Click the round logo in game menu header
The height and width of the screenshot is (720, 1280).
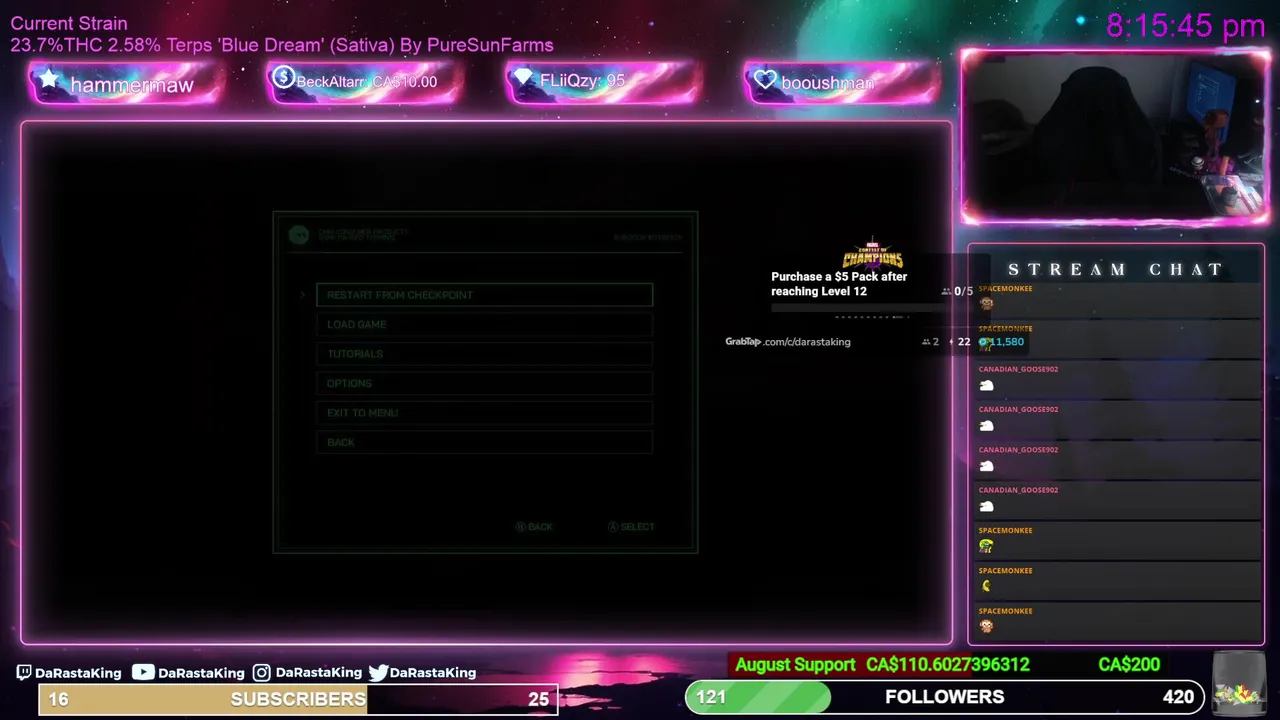pos(298,235)
